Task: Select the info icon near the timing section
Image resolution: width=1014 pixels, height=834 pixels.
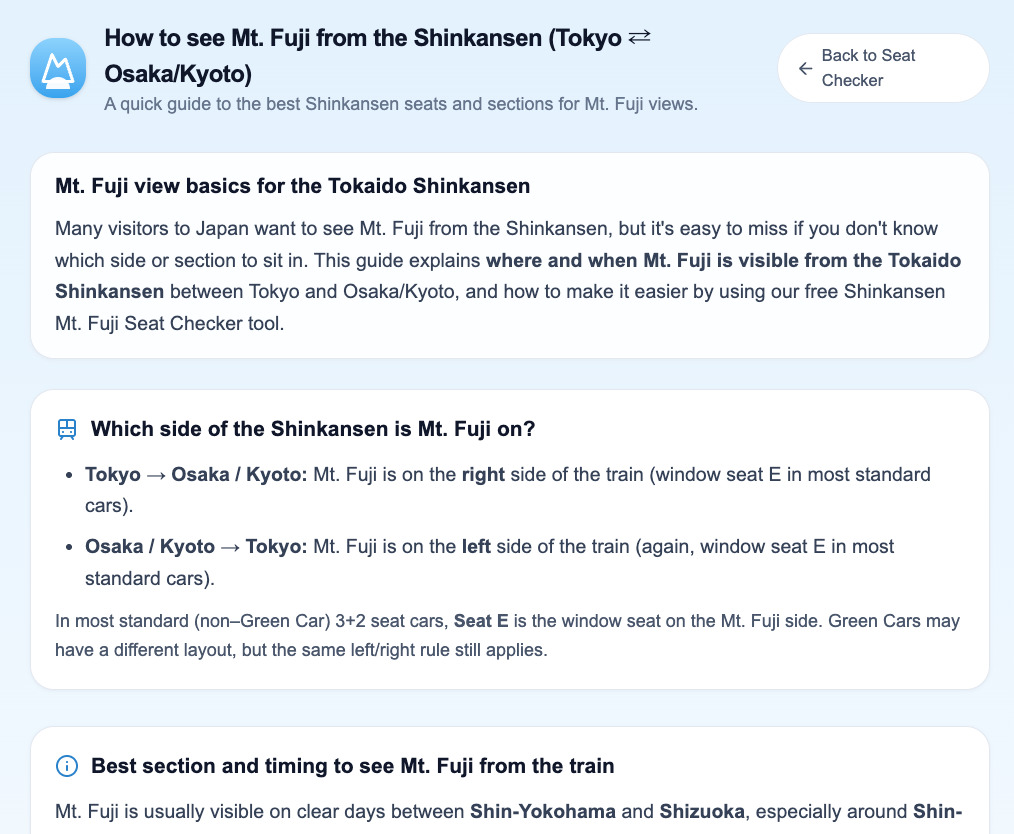Action: pos(66,765)
